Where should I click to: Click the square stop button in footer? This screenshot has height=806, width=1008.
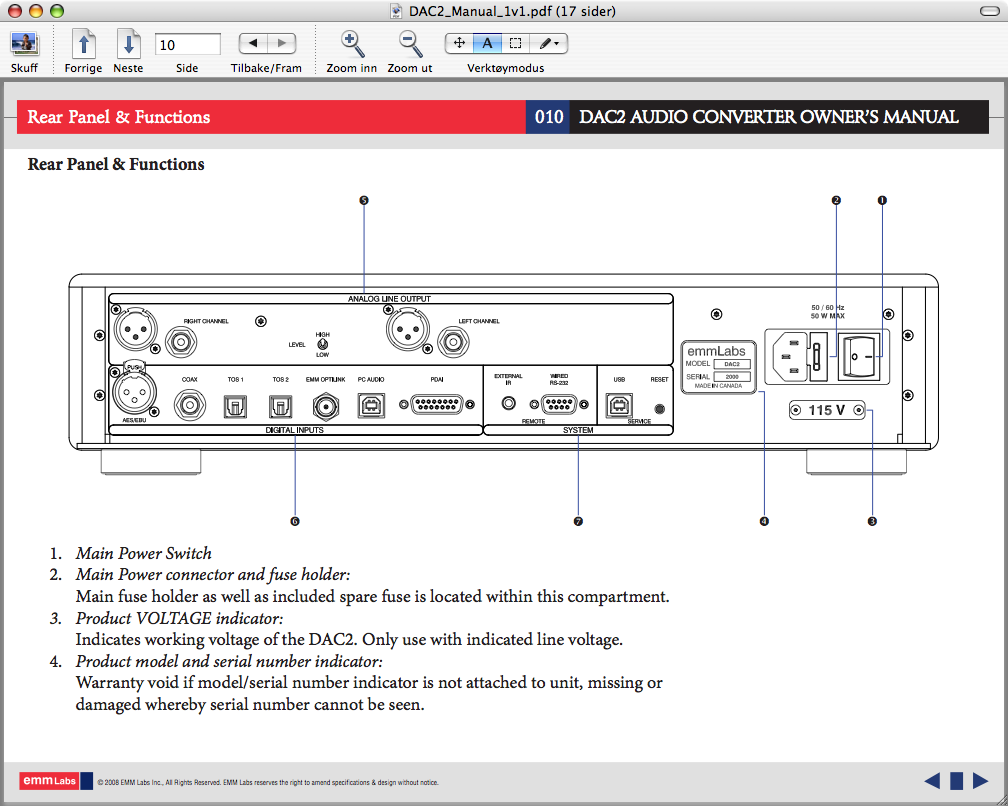957,780
